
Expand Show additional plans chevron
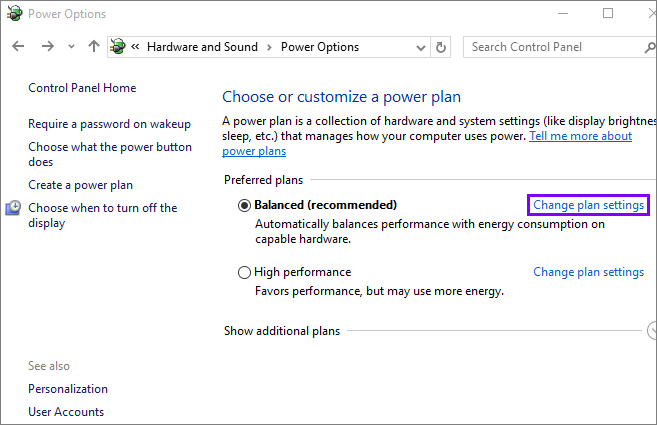(x=652, y=331)
